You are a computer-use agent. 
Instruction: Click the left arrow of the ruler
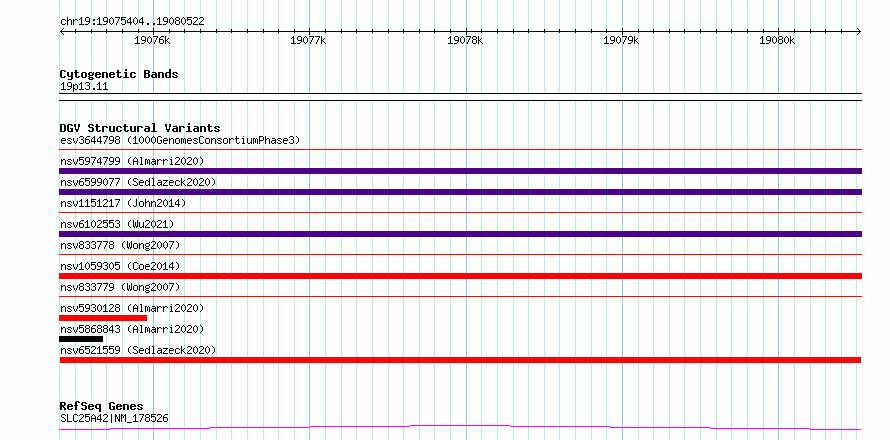coord(62,32)
